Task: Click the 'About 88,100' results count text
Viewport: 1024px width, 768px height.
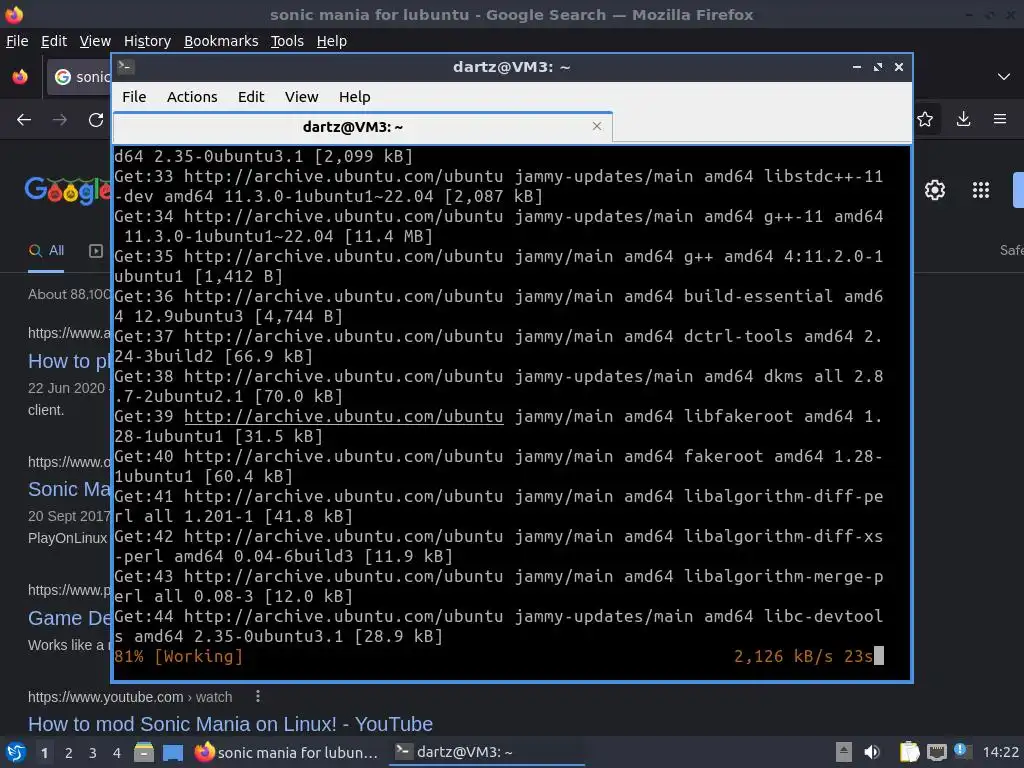Action: (x=69, y=295)
